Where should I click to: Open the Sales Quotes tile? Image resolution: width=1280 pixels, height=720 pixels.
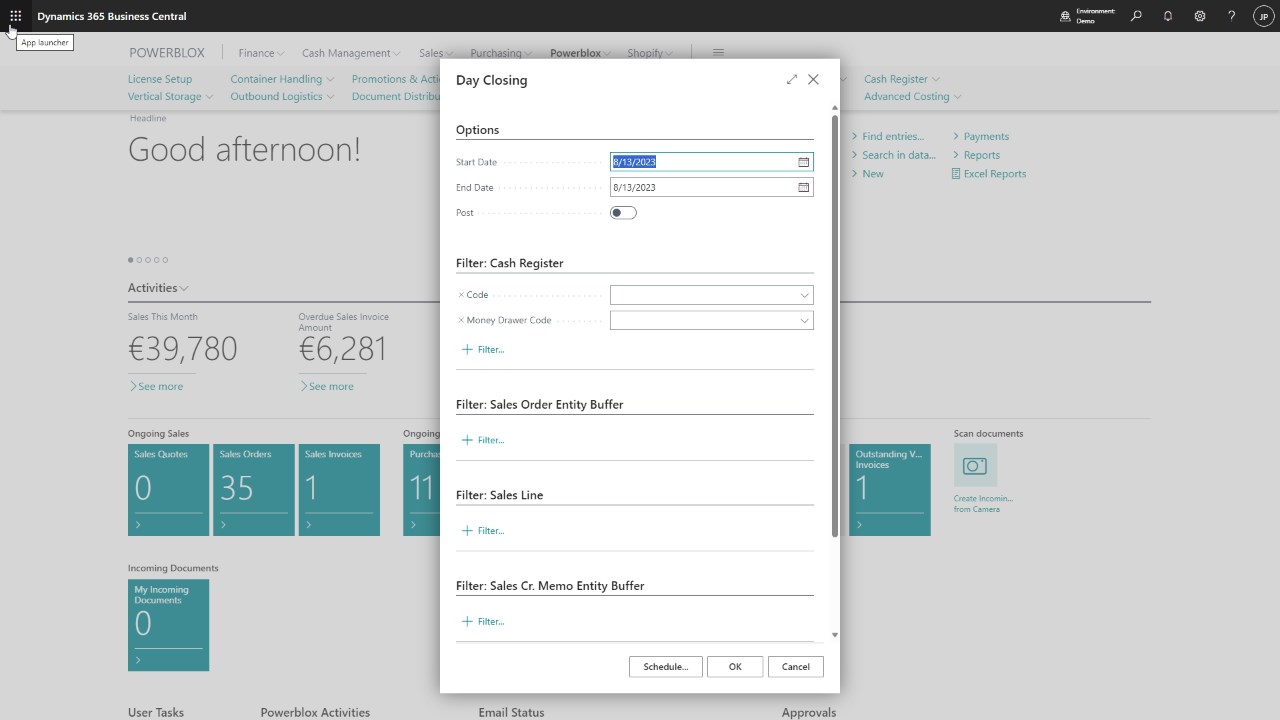click(168, 490)
